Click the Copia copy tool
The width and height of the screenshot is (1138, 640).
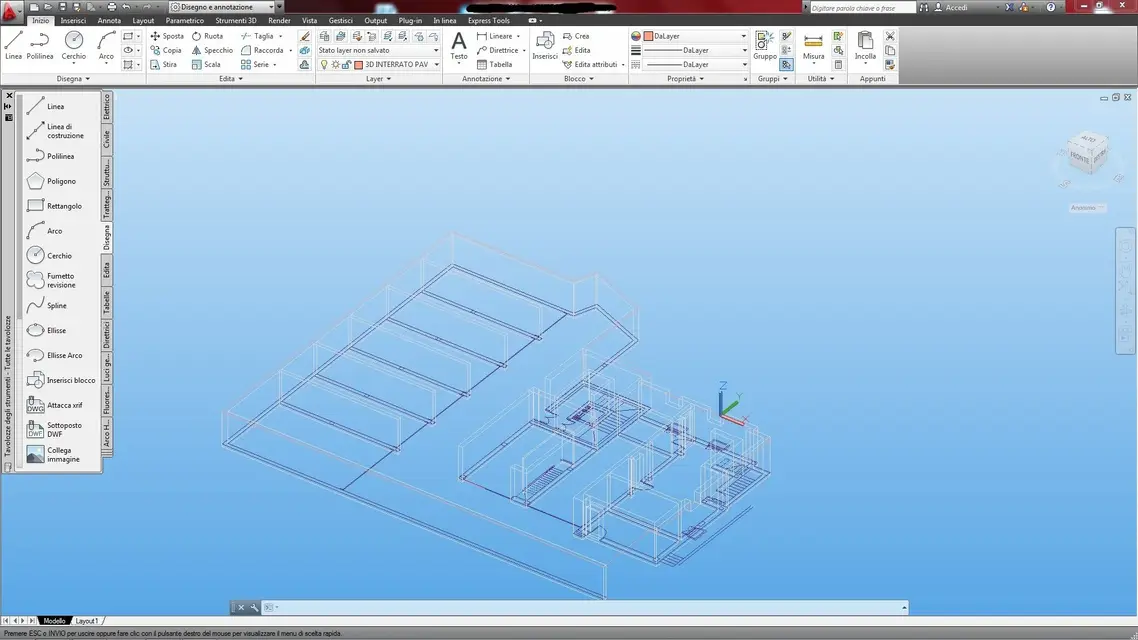coord(166,50)
